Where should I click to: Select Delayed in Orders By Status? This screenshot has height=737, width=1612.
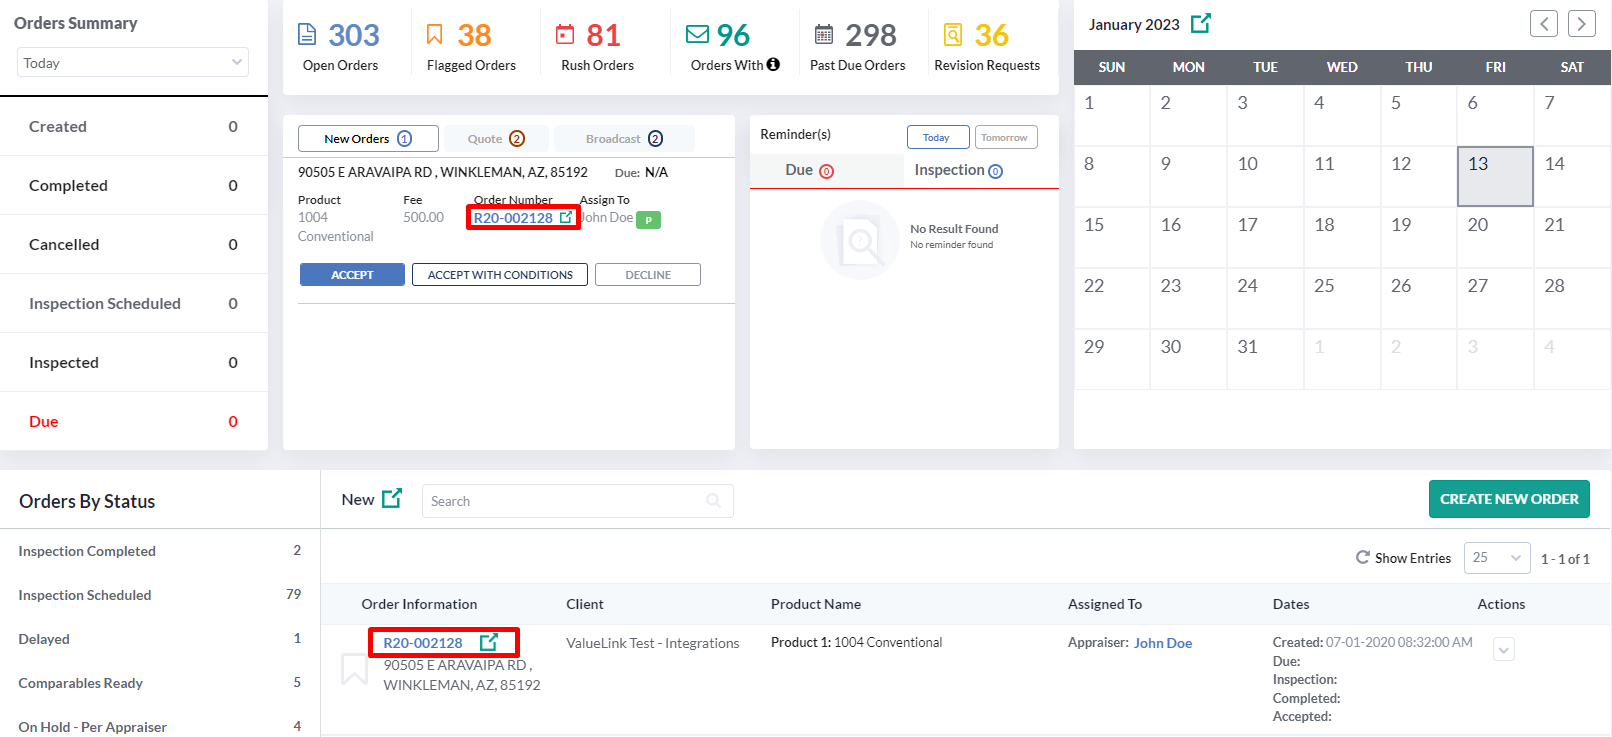coord(160,639)
